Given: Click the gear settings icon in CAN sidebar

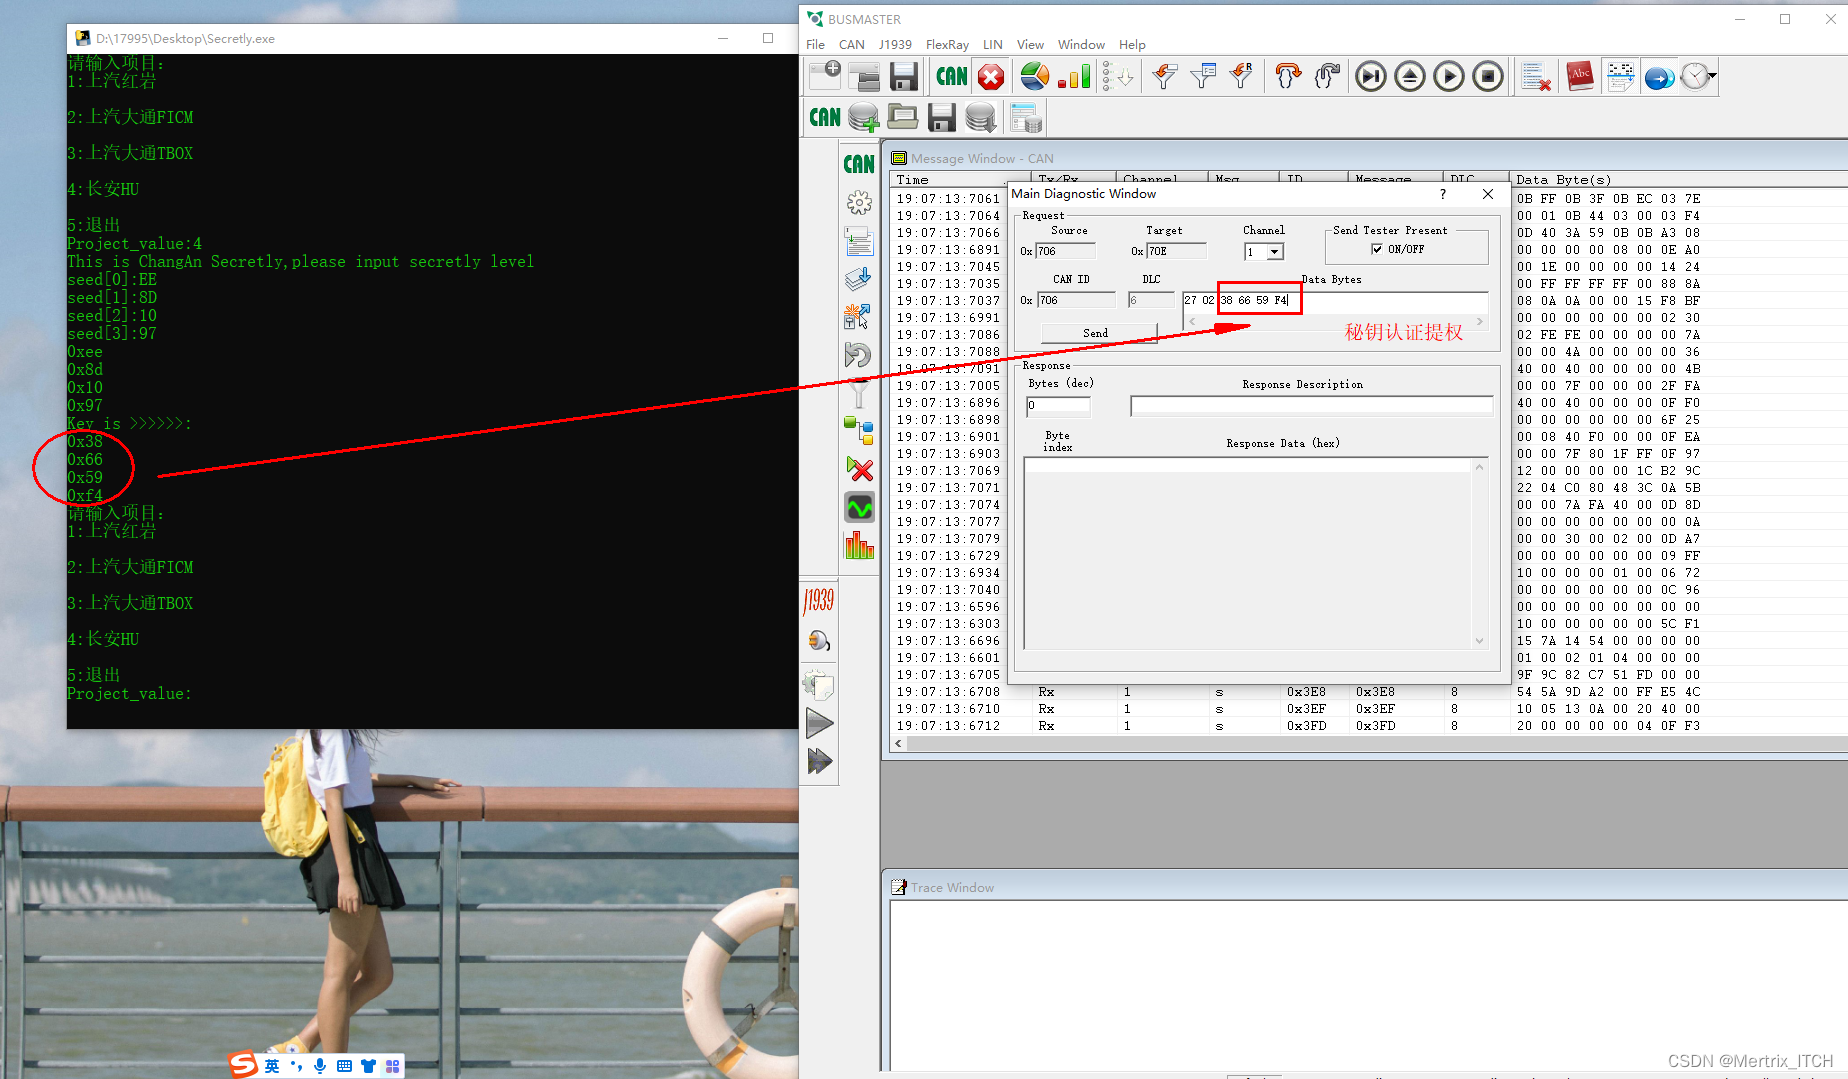Looking at the screenshot, I should 859,203.
